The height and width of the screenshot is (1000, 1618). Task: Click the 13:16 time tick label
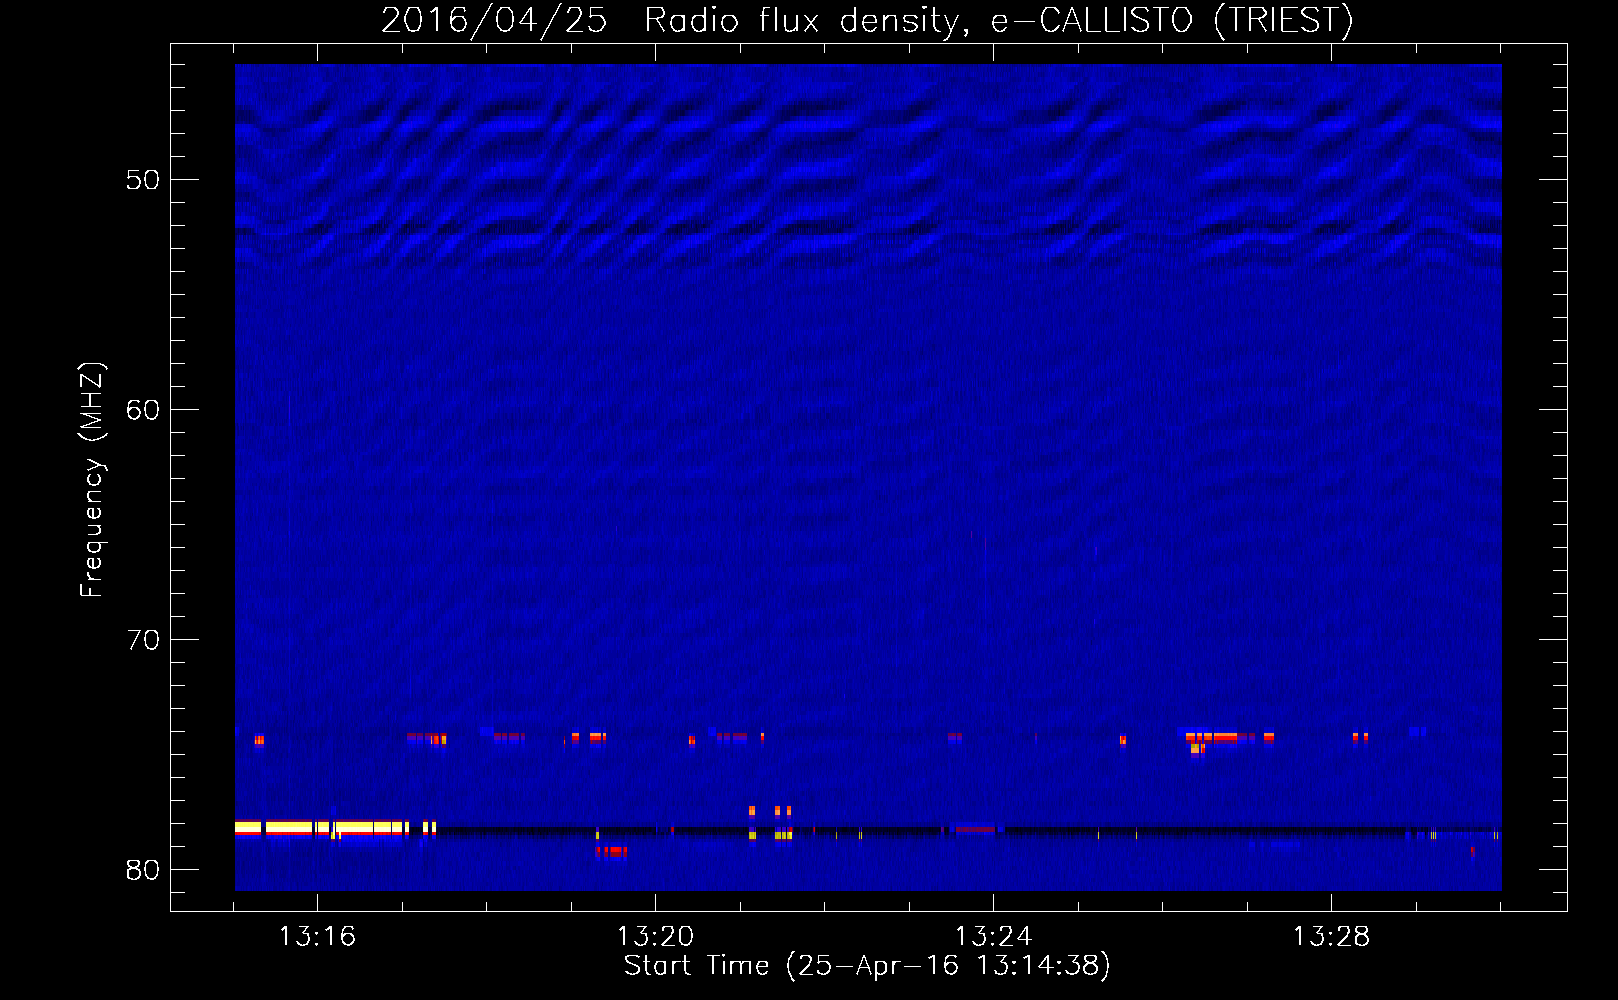tap(317, 937)
